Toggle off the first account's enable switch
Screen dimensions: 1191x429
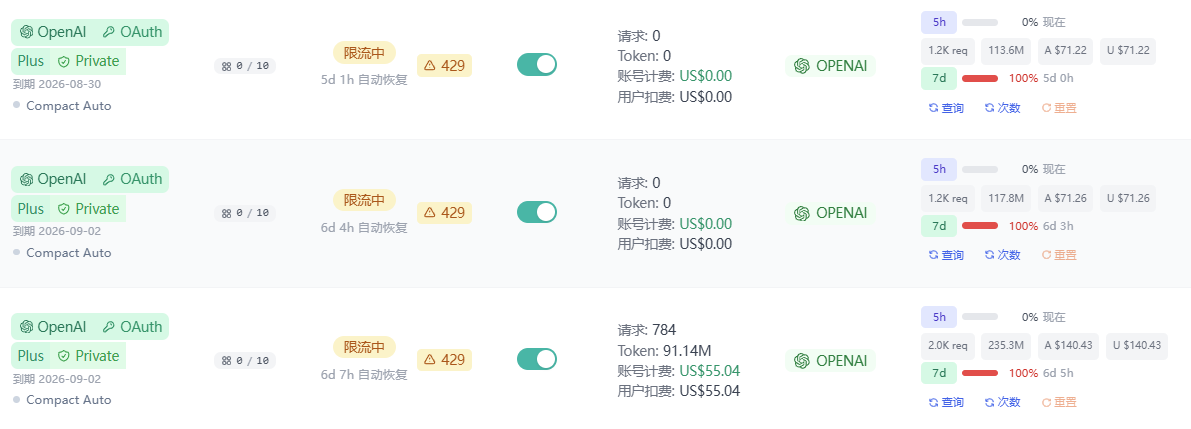[x=537, y=65]
